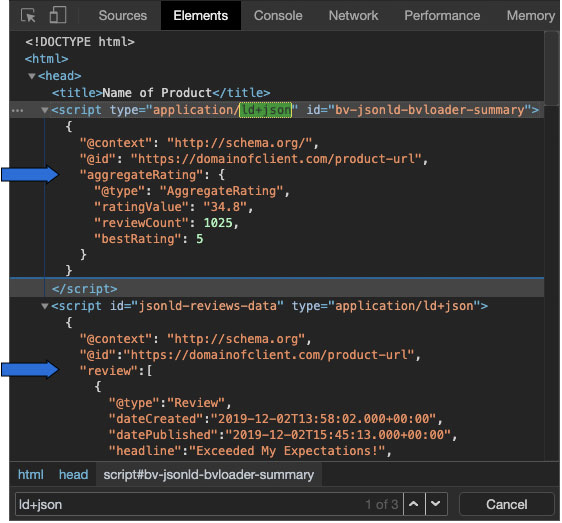The height and width of the screenshot is (523, 562).
Task: Open the Console tab
Action: click(278, 15)
